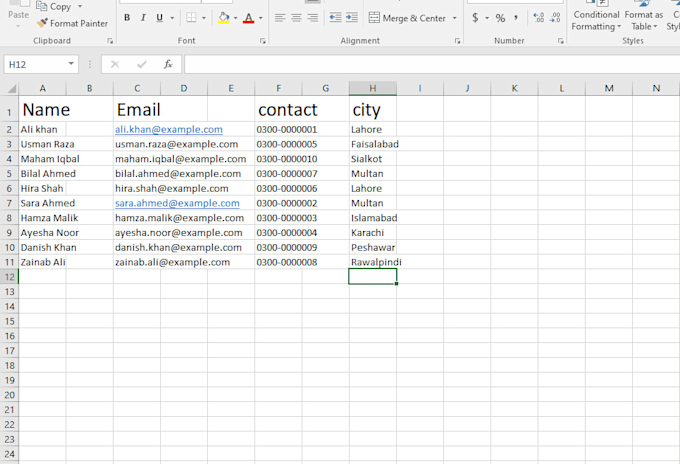Screen dimensions: 680x464
Task: Select cell containing Islamabad
Action: (373, 218)
